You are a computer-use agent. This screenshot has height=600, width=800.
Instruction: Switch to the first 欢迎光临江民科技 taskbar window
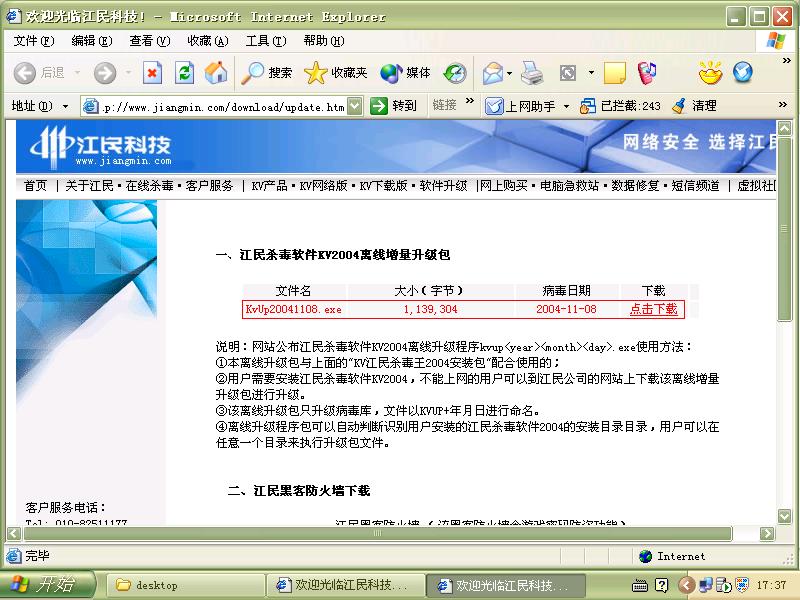345,585
